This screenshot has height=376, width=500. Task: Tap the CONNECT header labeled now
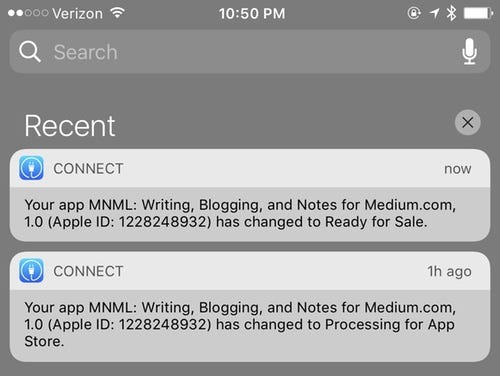[250, 168]
